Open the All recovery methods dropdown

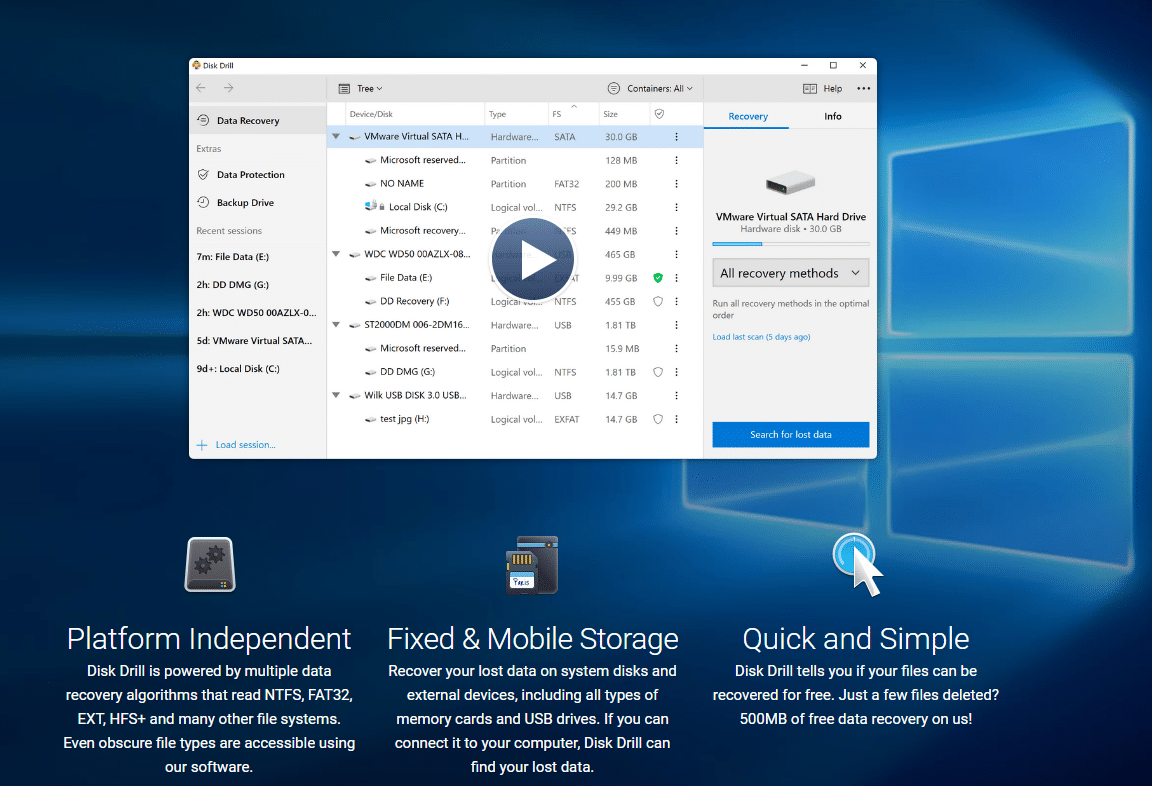tap(791, 273)
